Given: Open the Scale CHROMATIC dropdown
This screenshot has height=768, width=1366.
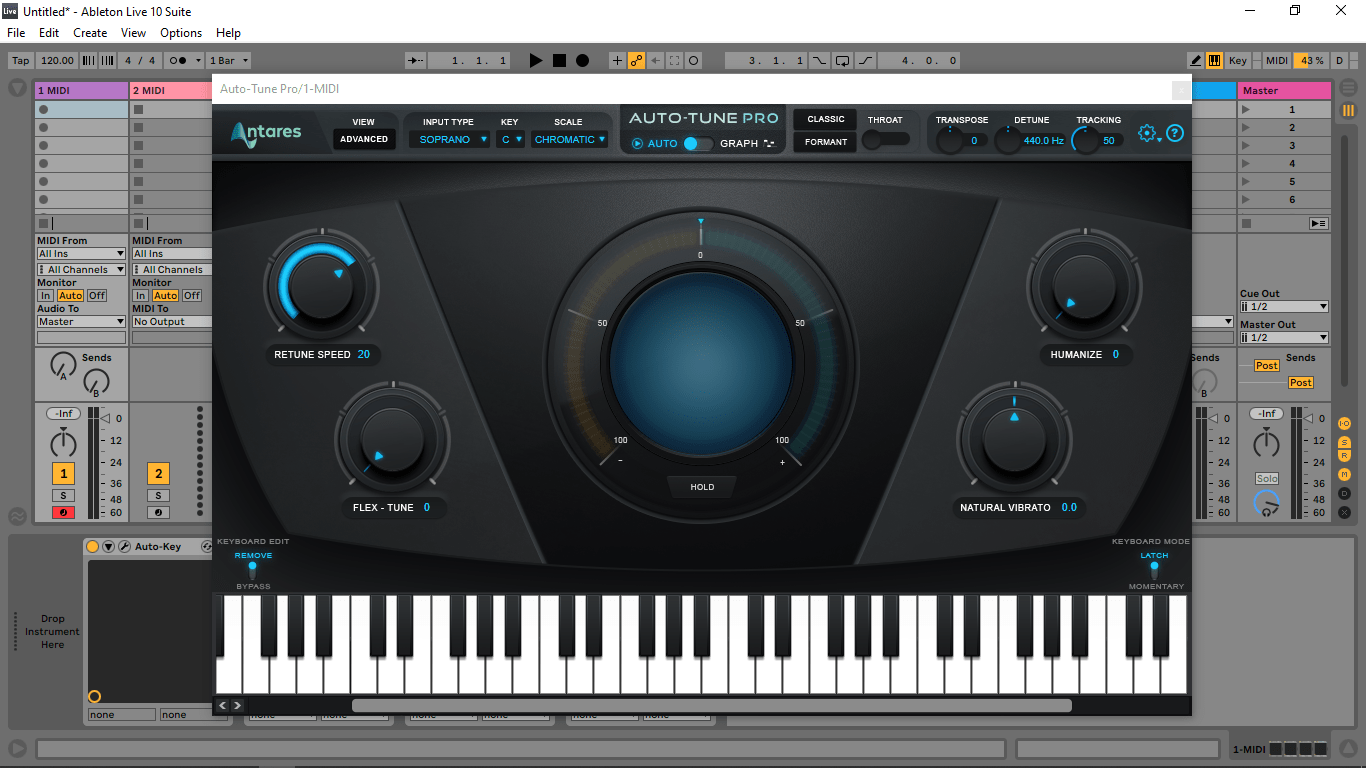Looking at the screenshot, I should [x=570, y=140].
